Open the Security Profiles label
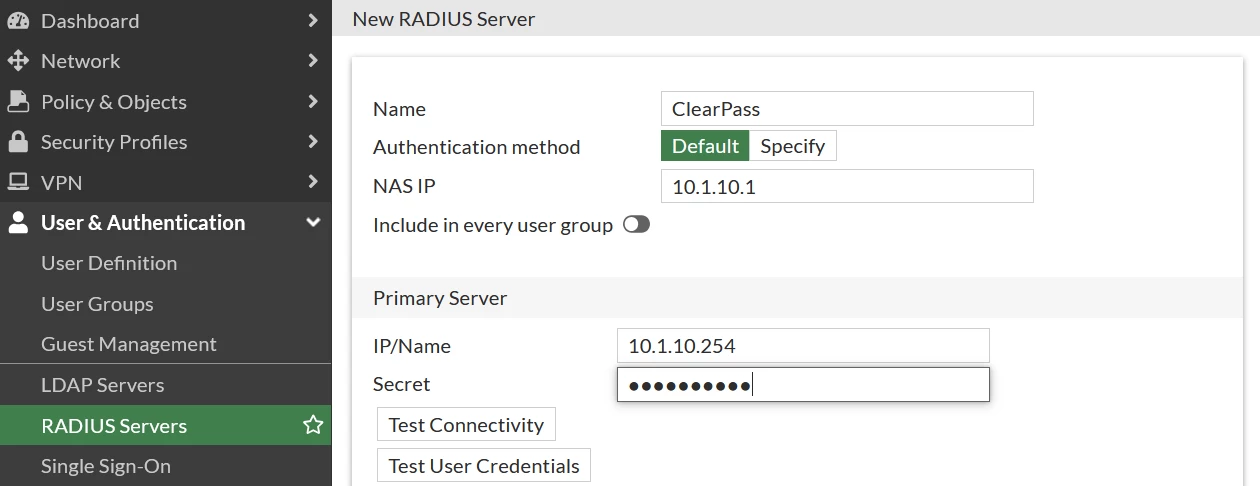 [x=114, y=142]
